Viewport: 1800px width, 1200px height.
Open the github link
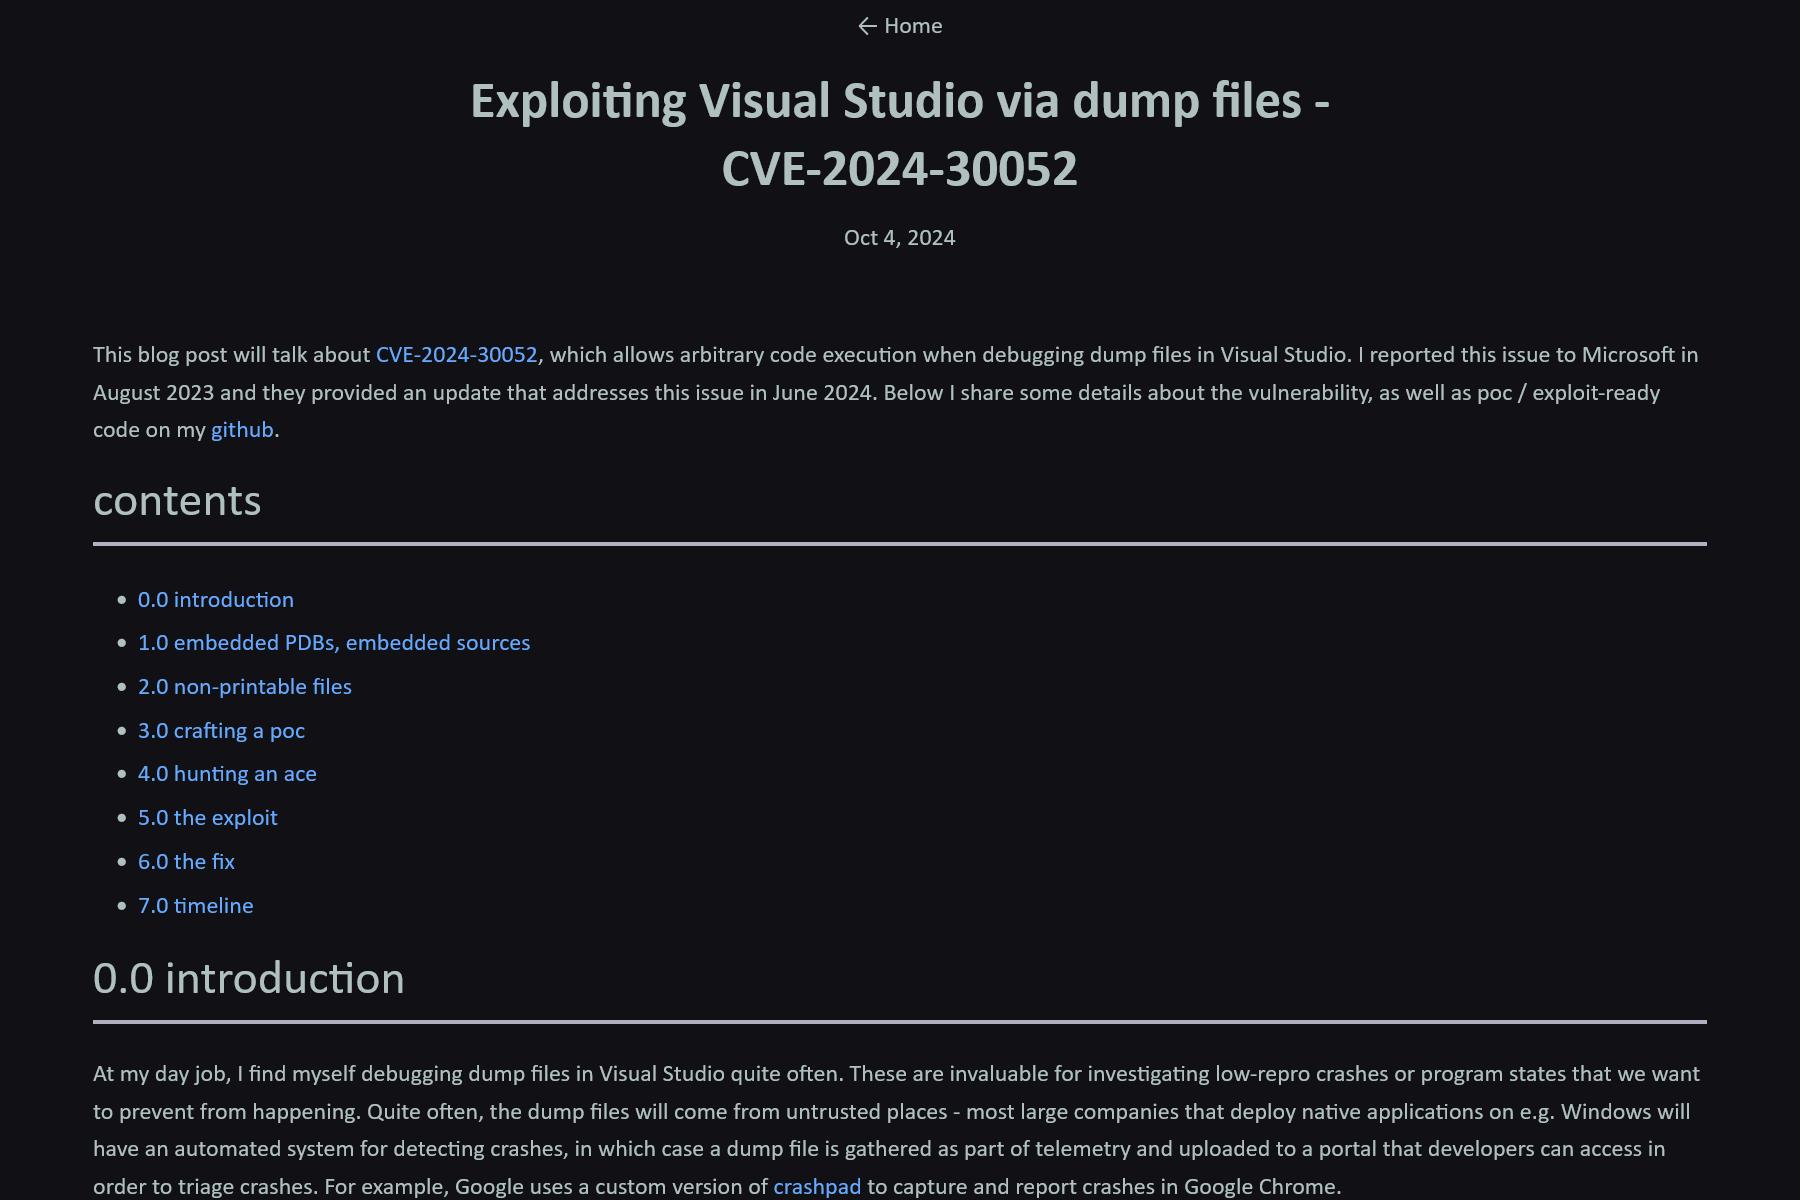242,430
